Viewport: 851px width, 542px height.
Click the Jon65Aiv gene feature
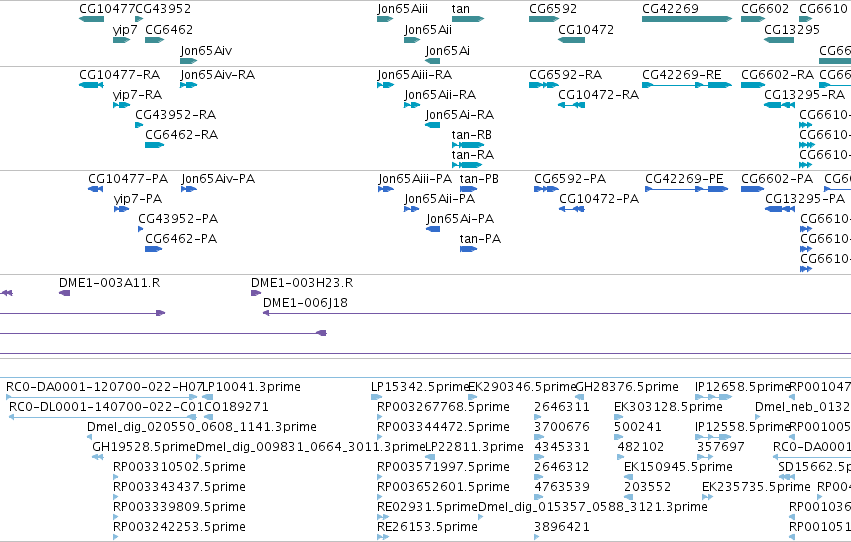tap(188, 61)
